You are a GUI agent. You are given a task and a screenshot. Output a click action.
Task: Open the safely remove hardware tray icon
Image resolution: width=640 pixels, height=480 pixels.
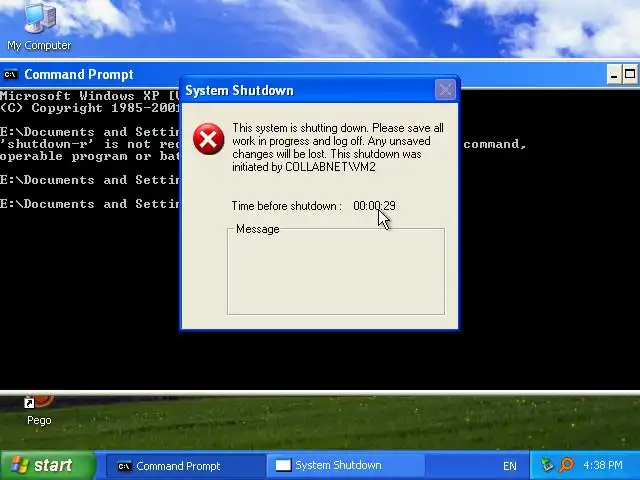(x=547, y=465)
